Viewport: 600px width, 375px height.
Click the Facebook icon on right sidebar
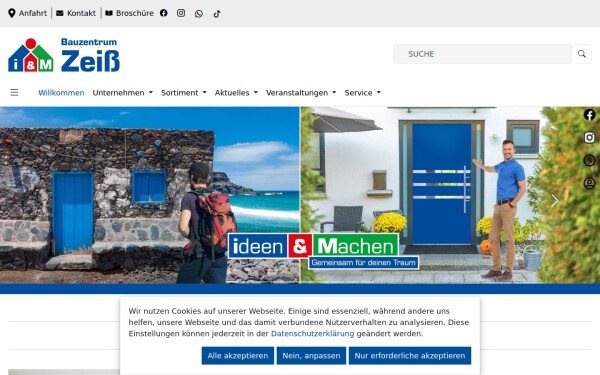point(589,115)
